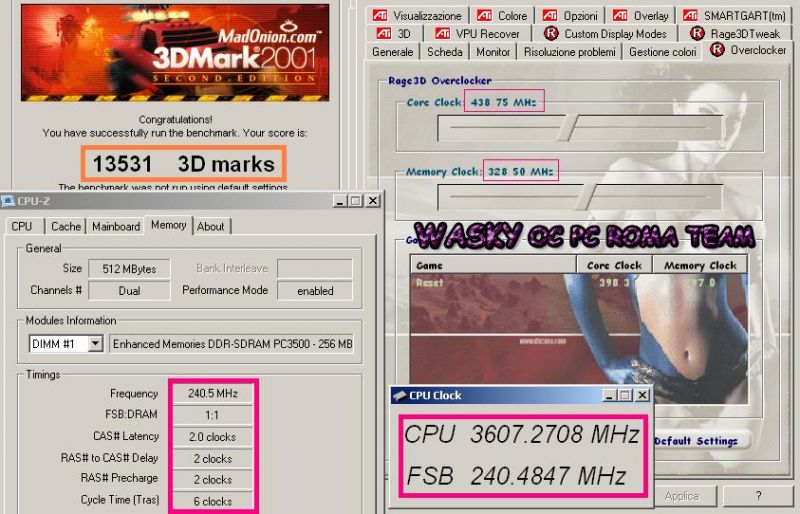Open the Opzioni tab
Screen dimensions: 800x514
click(x=570, y=16)
